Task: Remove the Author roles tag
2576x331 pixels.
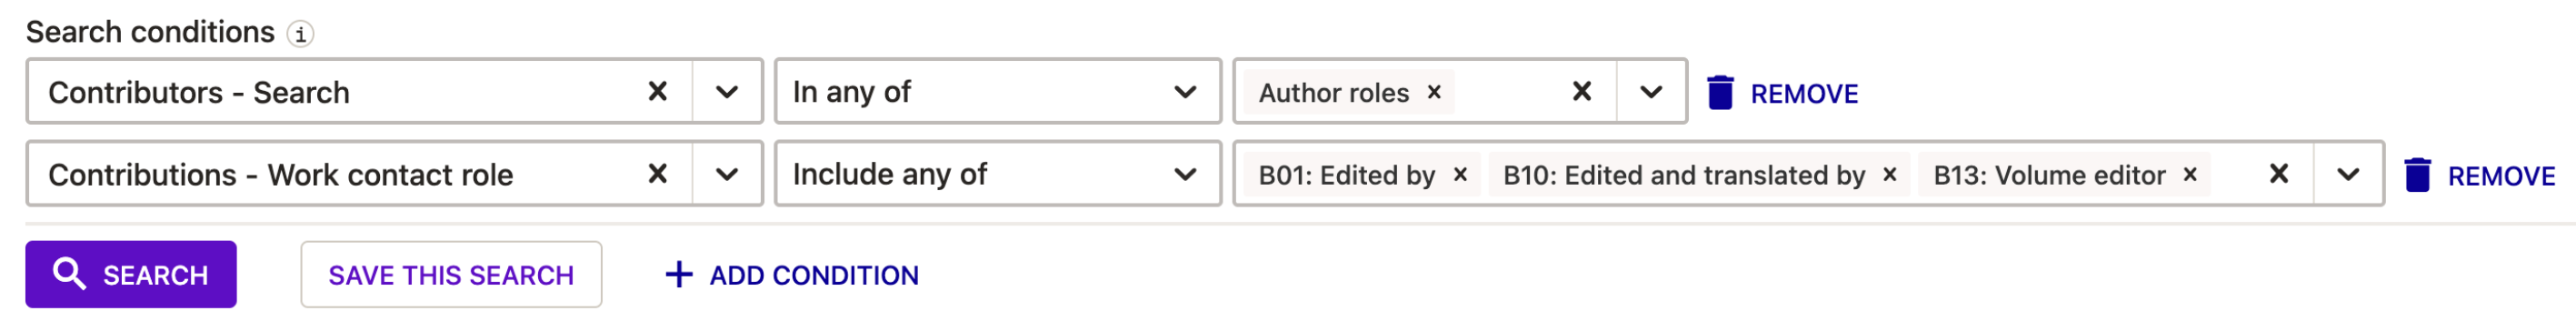Action: 1434,92
